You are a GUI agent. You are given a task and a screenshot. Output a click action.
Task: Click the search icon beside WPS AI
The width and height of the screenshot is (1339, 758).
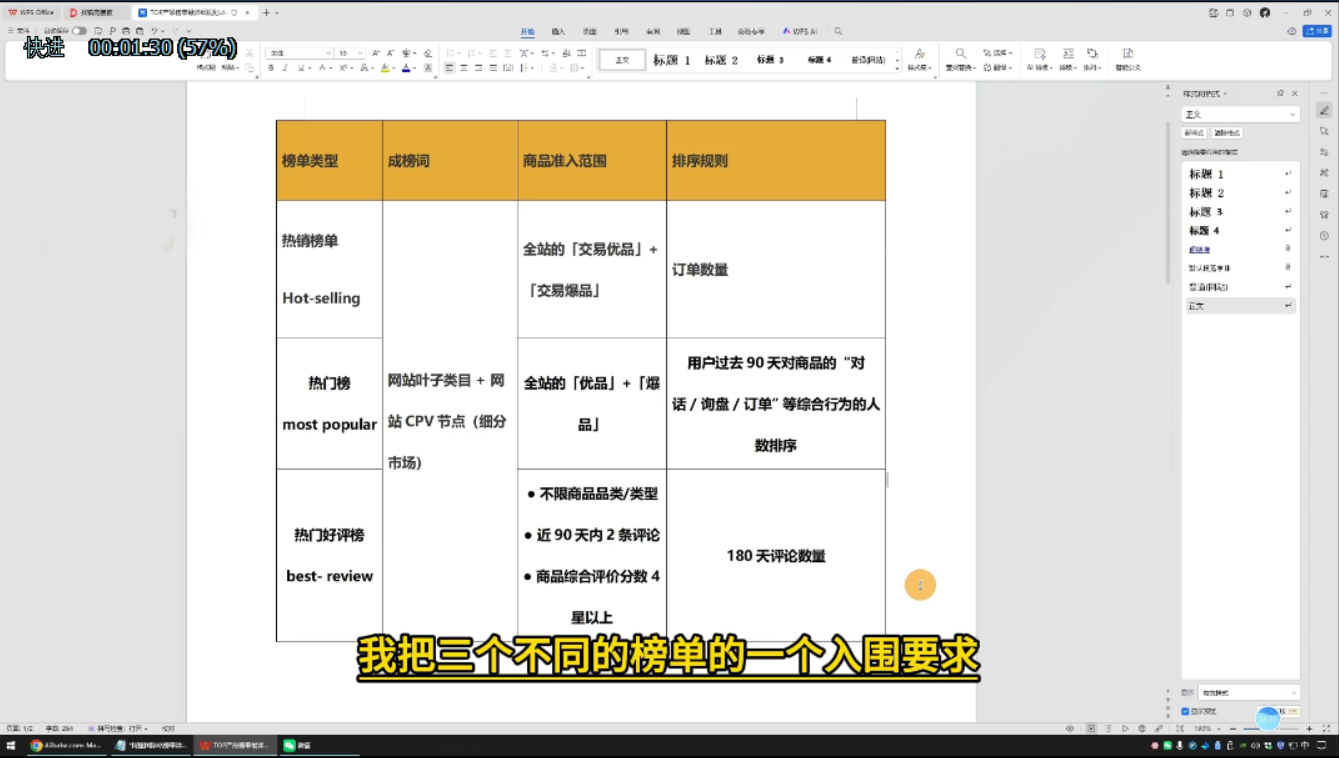[x=838, y=32]
